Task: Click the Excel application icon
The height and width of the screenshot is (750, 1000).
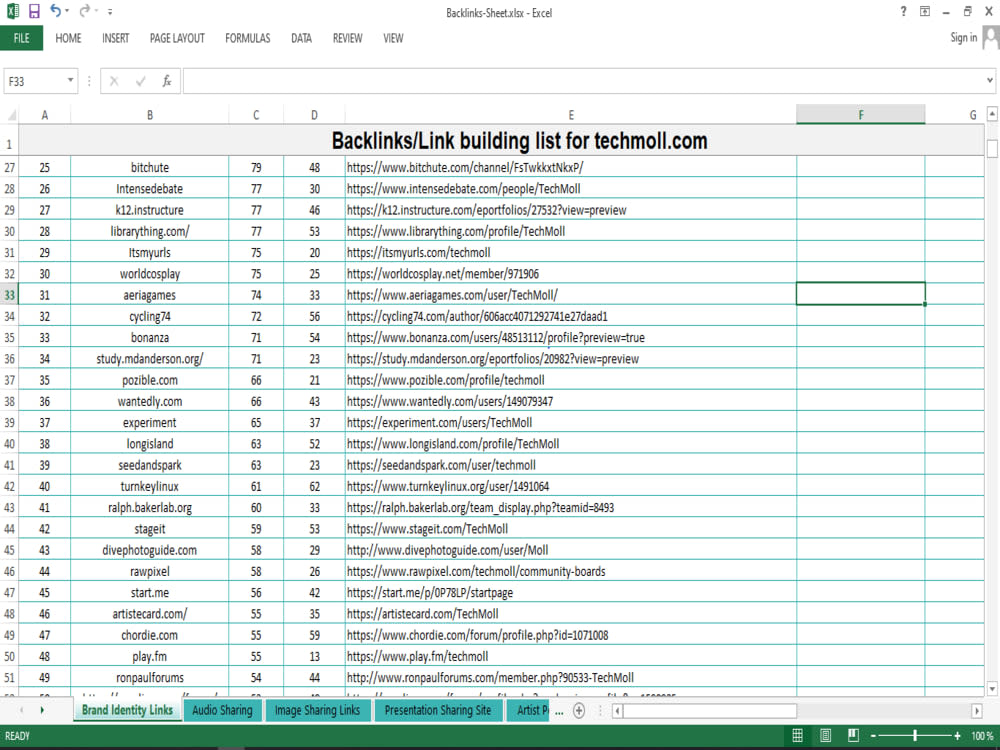Action: click(x=12, y=11)
